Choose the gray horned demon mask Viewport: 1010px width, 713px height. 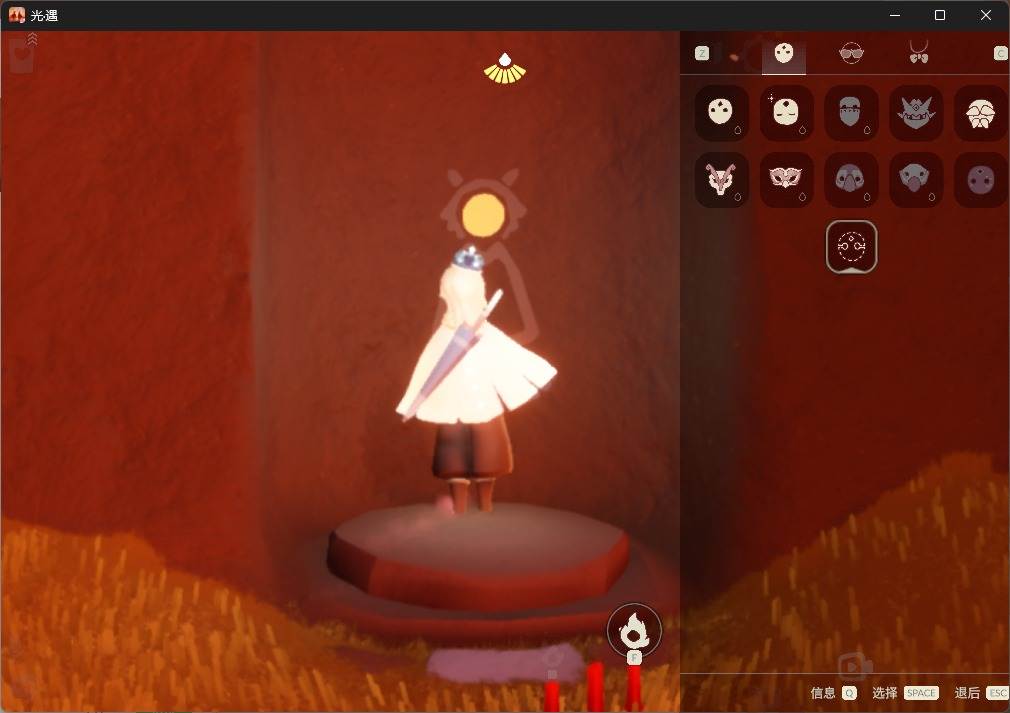(x=916, y=113)
